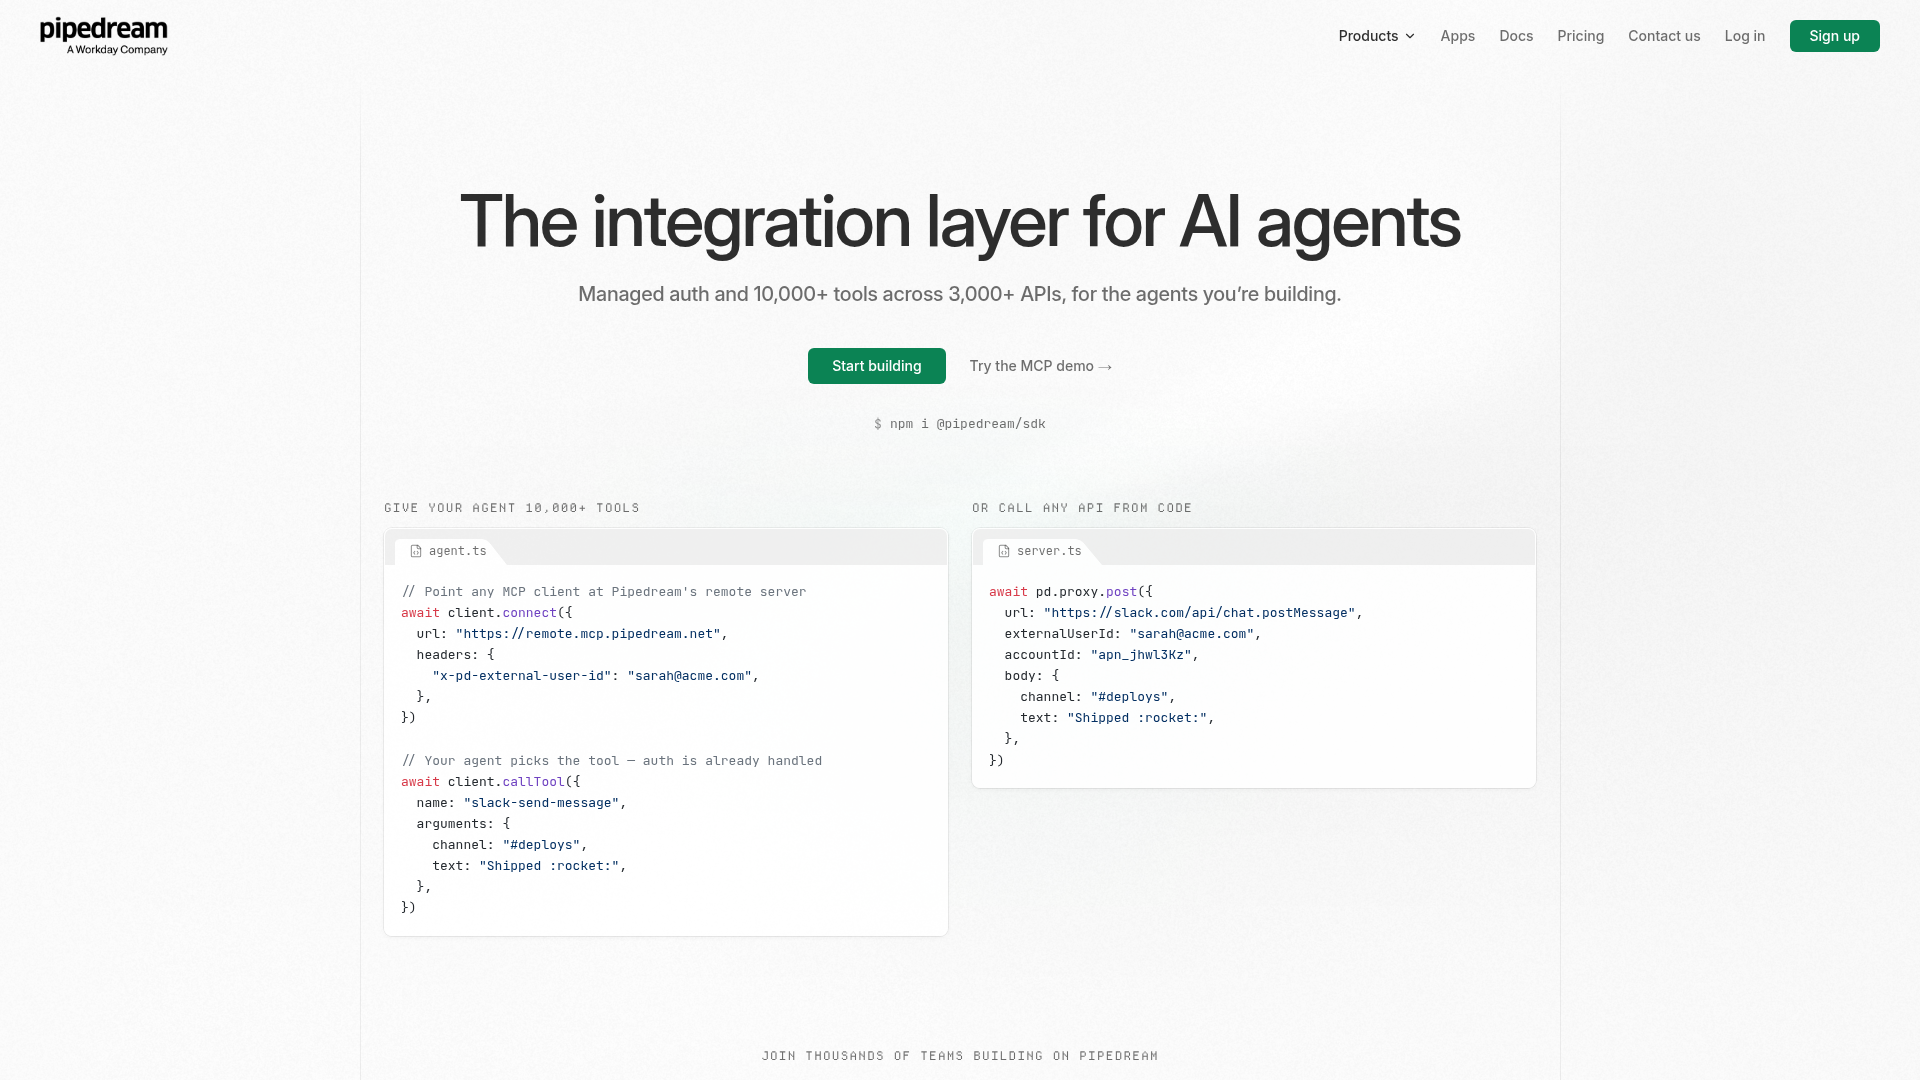The height and width of the screenshot is (1080, 1920).
Task: Open the Products dropdown menu
Action: coord(1377,36)
